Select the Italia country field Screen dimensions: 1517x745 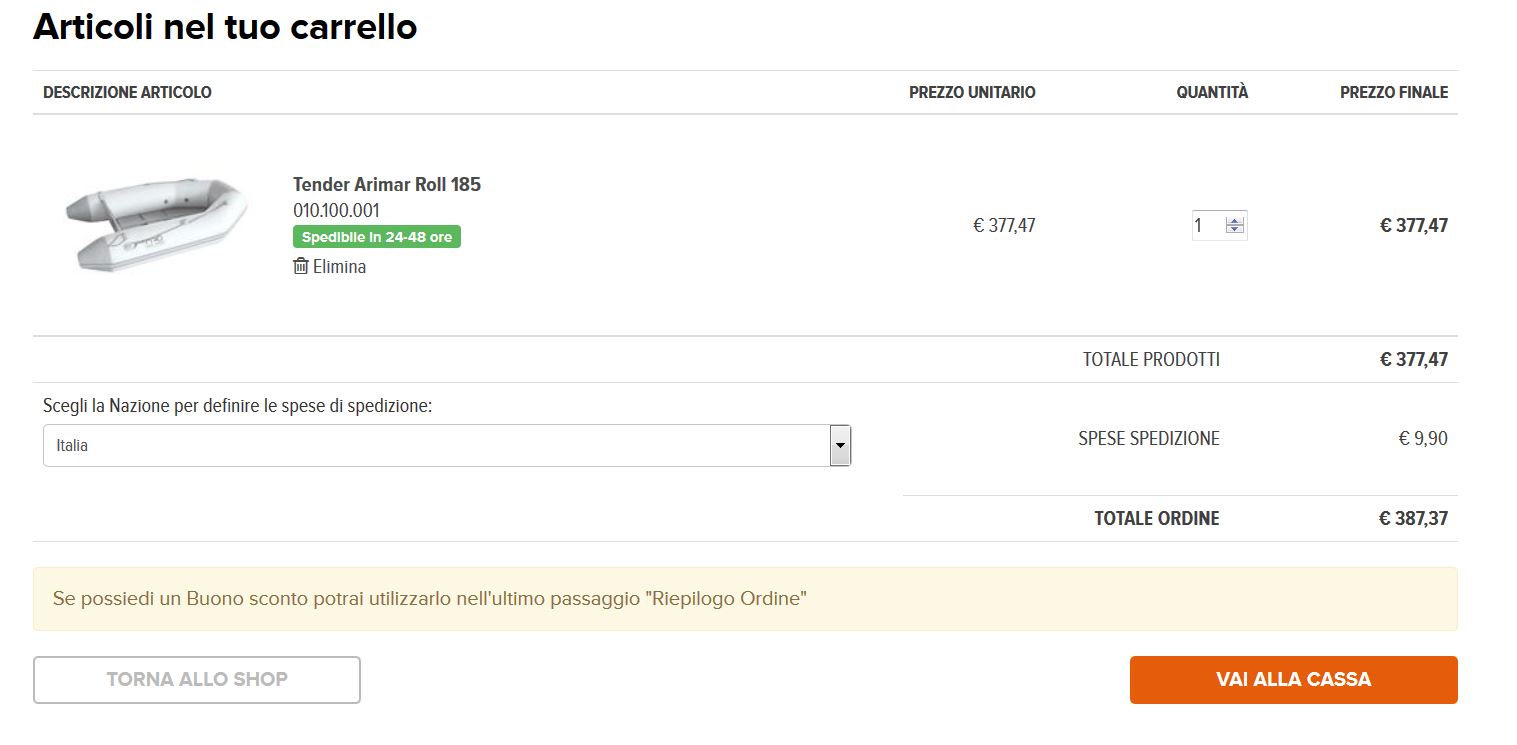tap(447, 445)
